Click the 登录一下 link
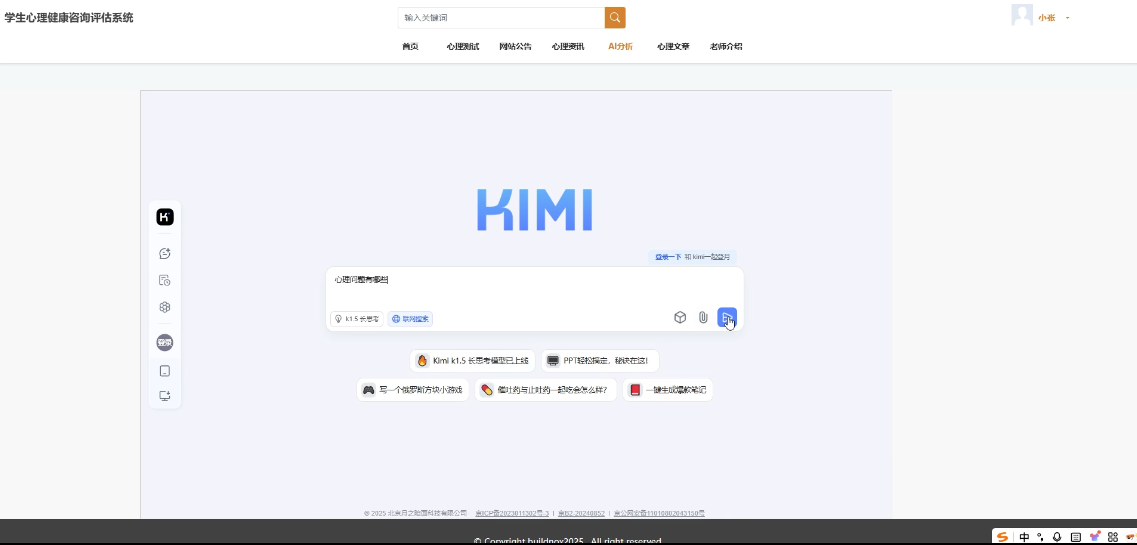This screenshot has width=1137, height=545. pos(668,257)
